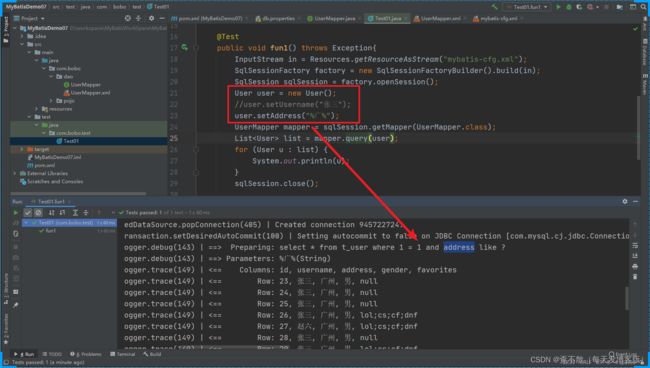Build project with the hammer icon
Viewport: 650px width, 368px height.
[x=495, y=7]
